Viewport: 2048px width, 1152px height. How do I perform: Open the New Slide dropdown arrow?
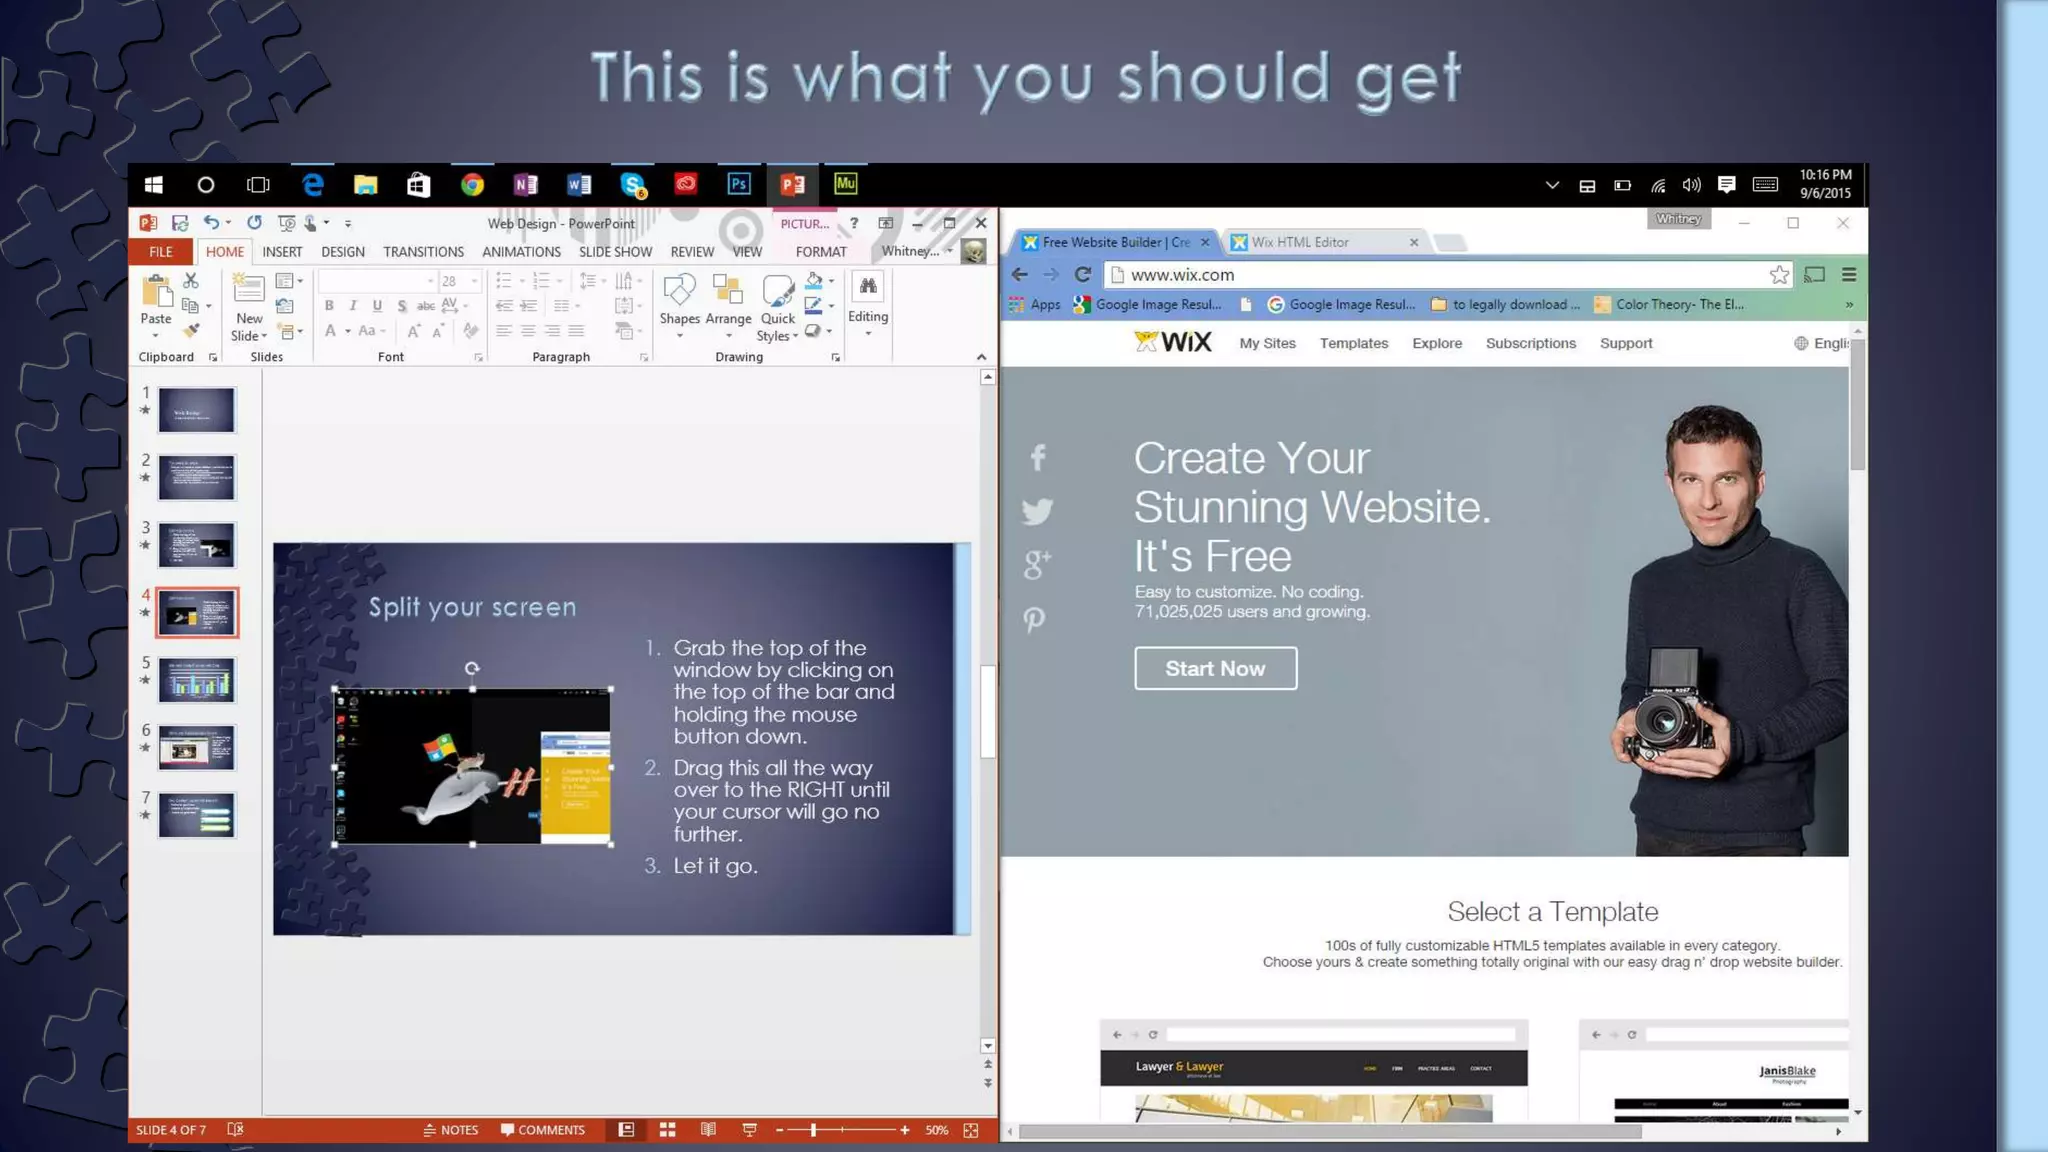coord(264,337)
